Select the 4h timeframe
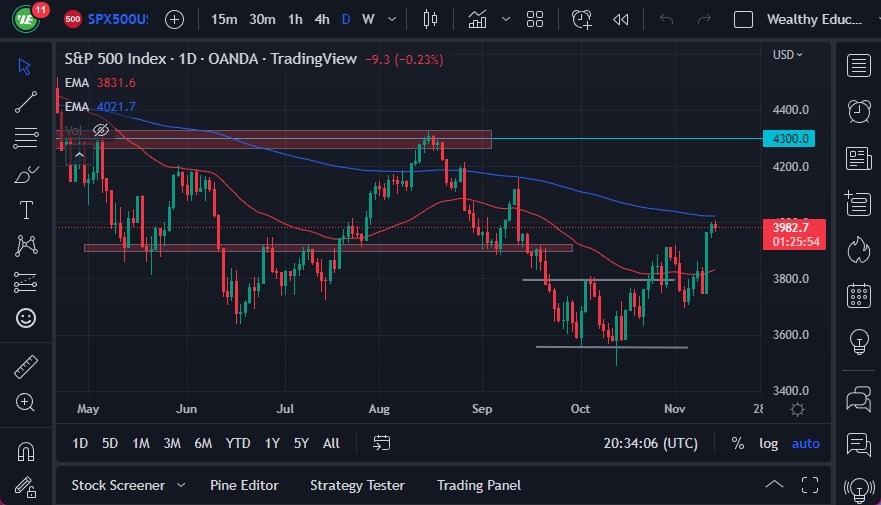 (x=321, y=19)
